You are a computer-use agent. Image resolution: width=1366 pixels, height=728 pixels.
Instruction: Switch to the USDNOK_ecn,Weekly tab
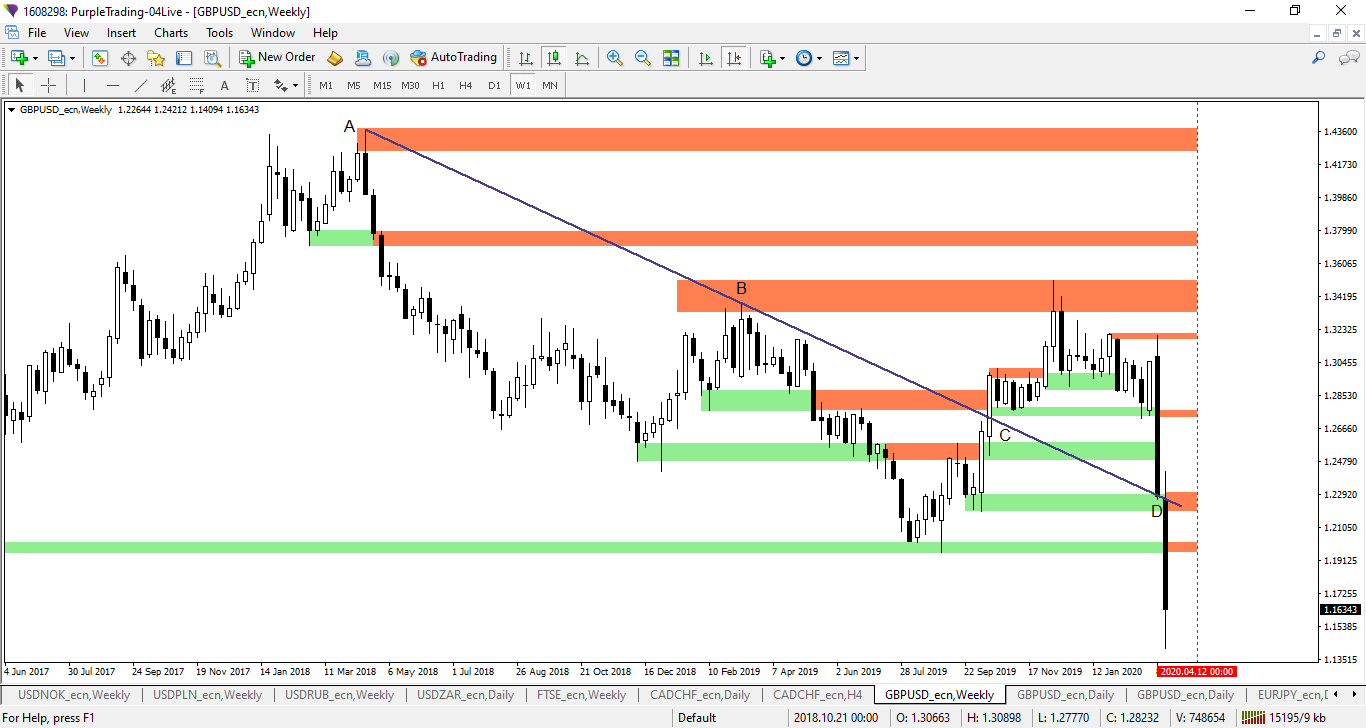(73, 695)
